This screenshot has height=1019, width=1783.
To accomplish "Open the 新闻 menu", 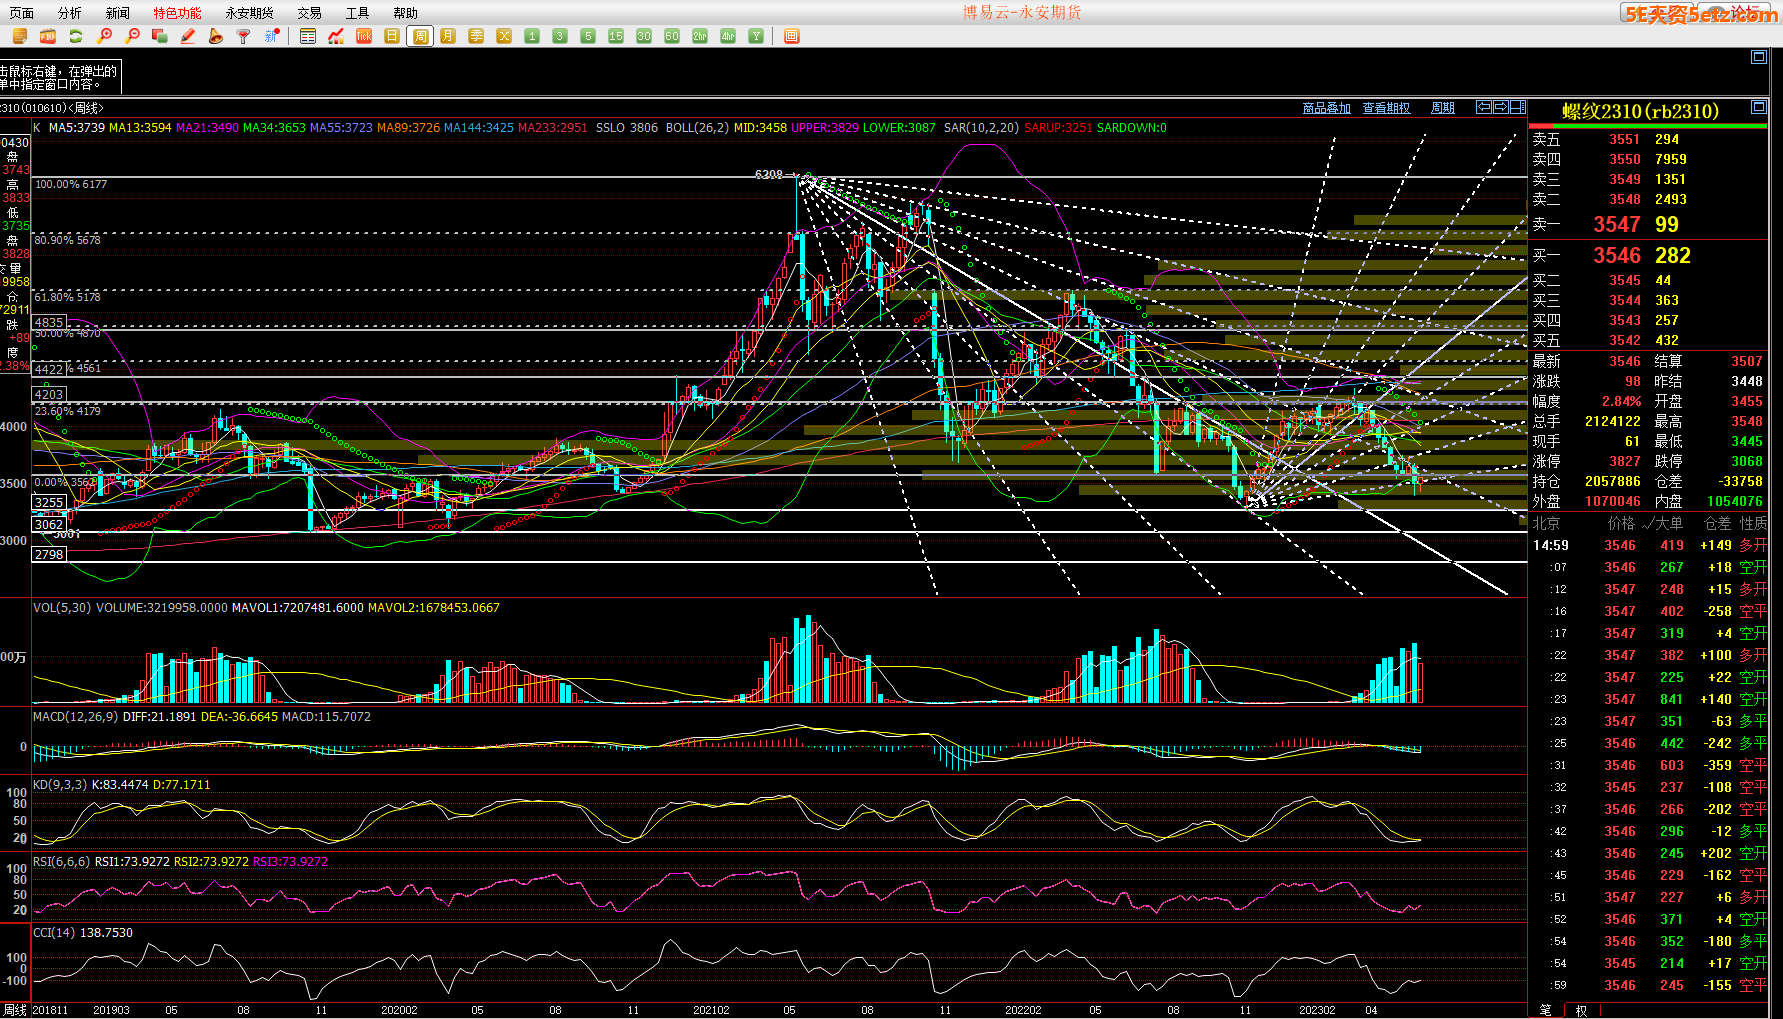I will point(117,13).
